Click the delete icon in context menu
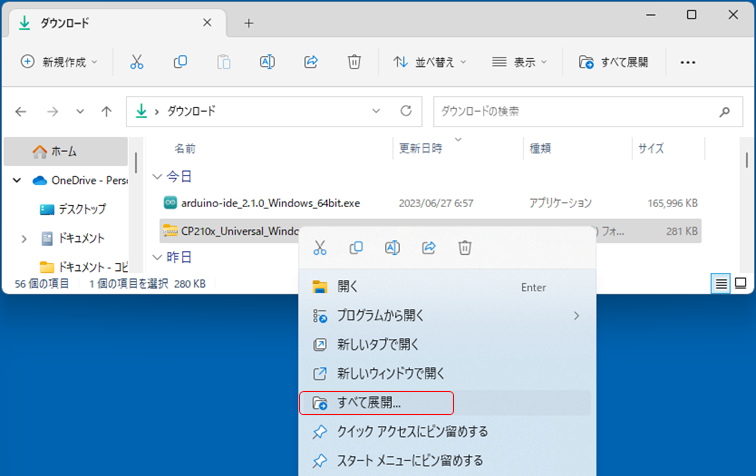This screenshot has width=756, height=476. (465, 247)
